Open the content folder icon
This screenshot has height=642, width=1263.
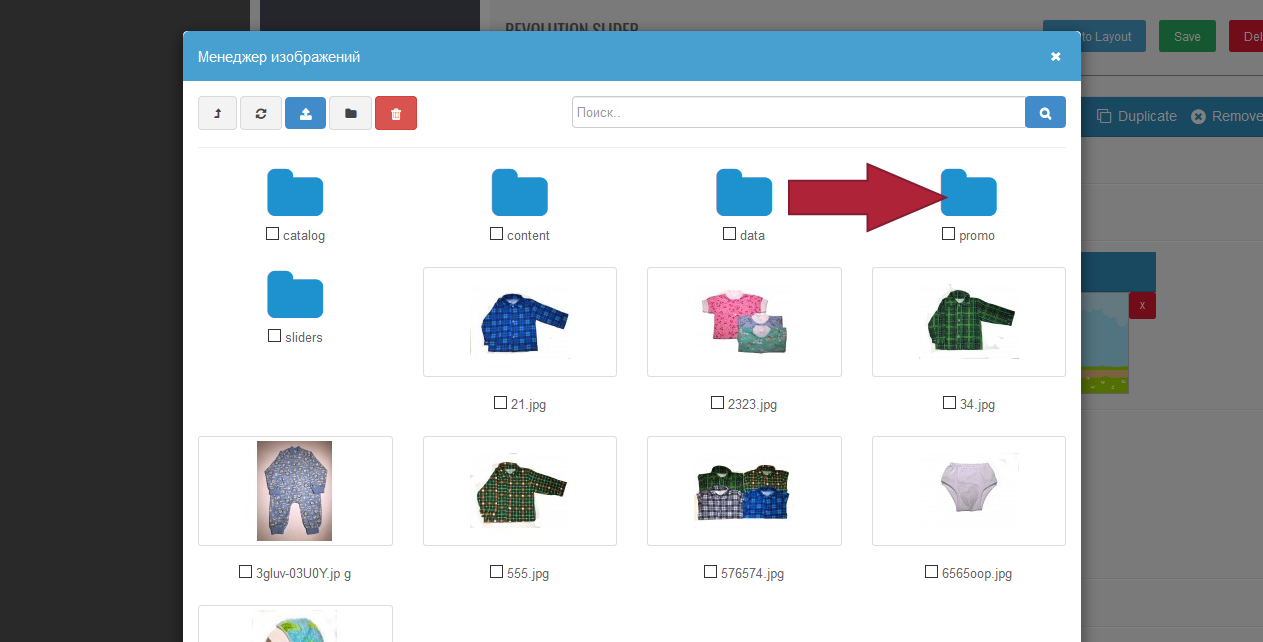tap(520, 192)
